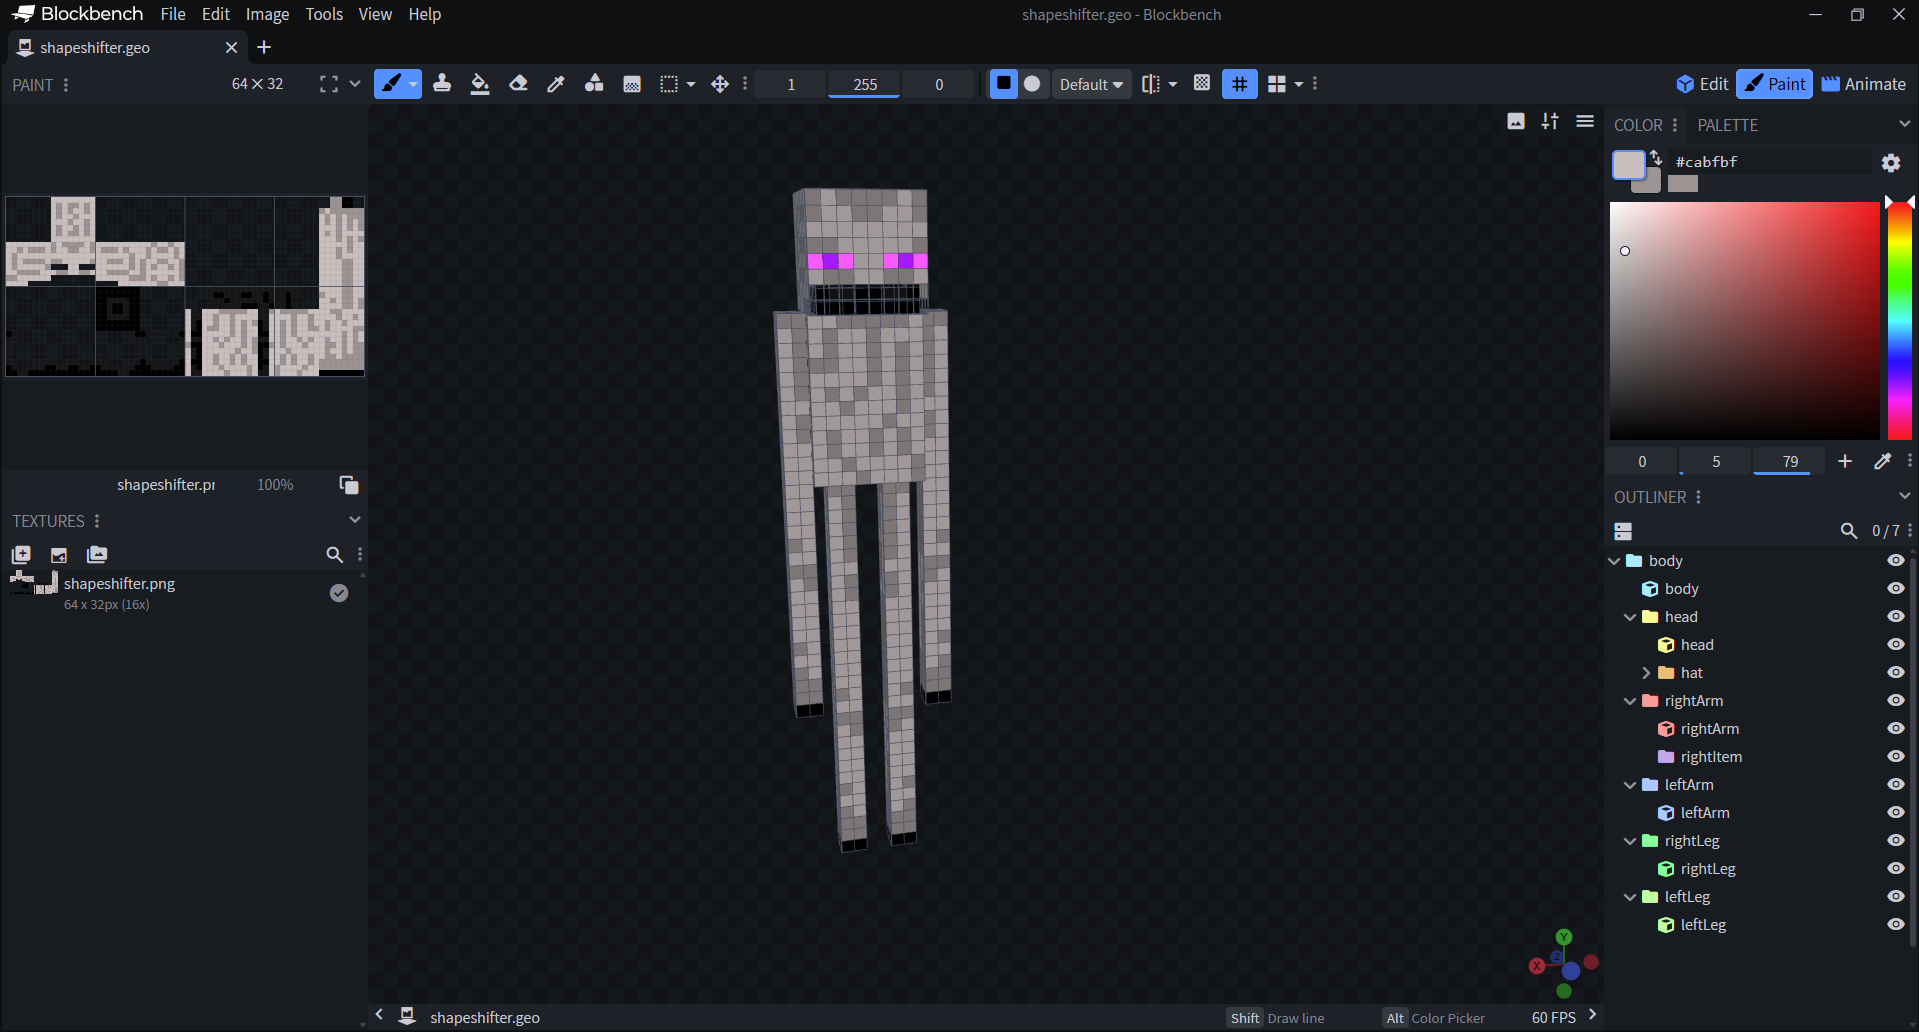Select the Move Layer tool

pos(720,84)
